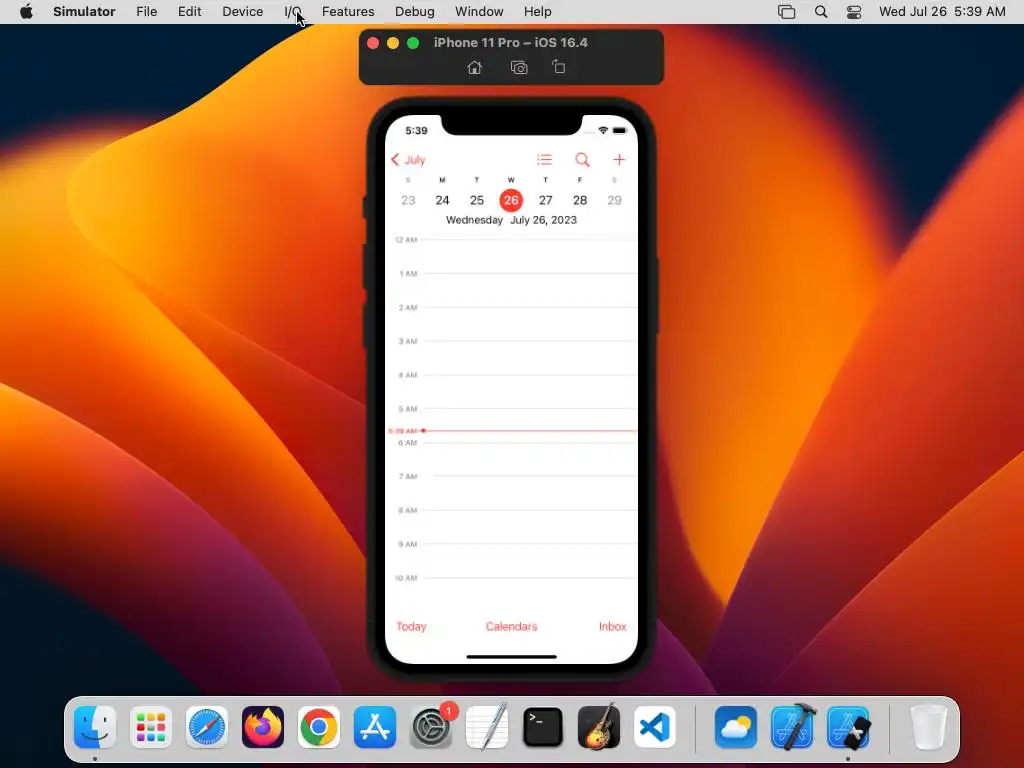Click the 'Wednesday July 26, 2023' date label

(511, 220)
